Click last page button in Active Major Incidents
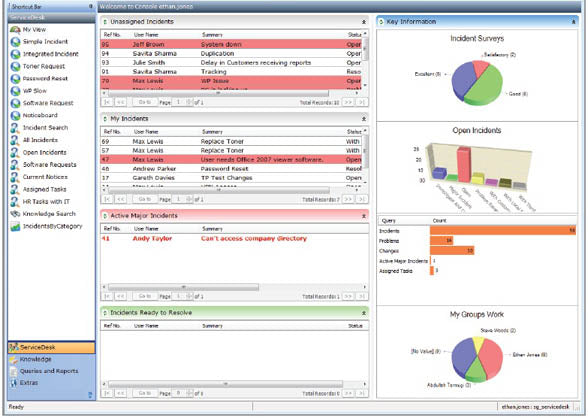Screen dimensions: 588x418 [362, 297]
